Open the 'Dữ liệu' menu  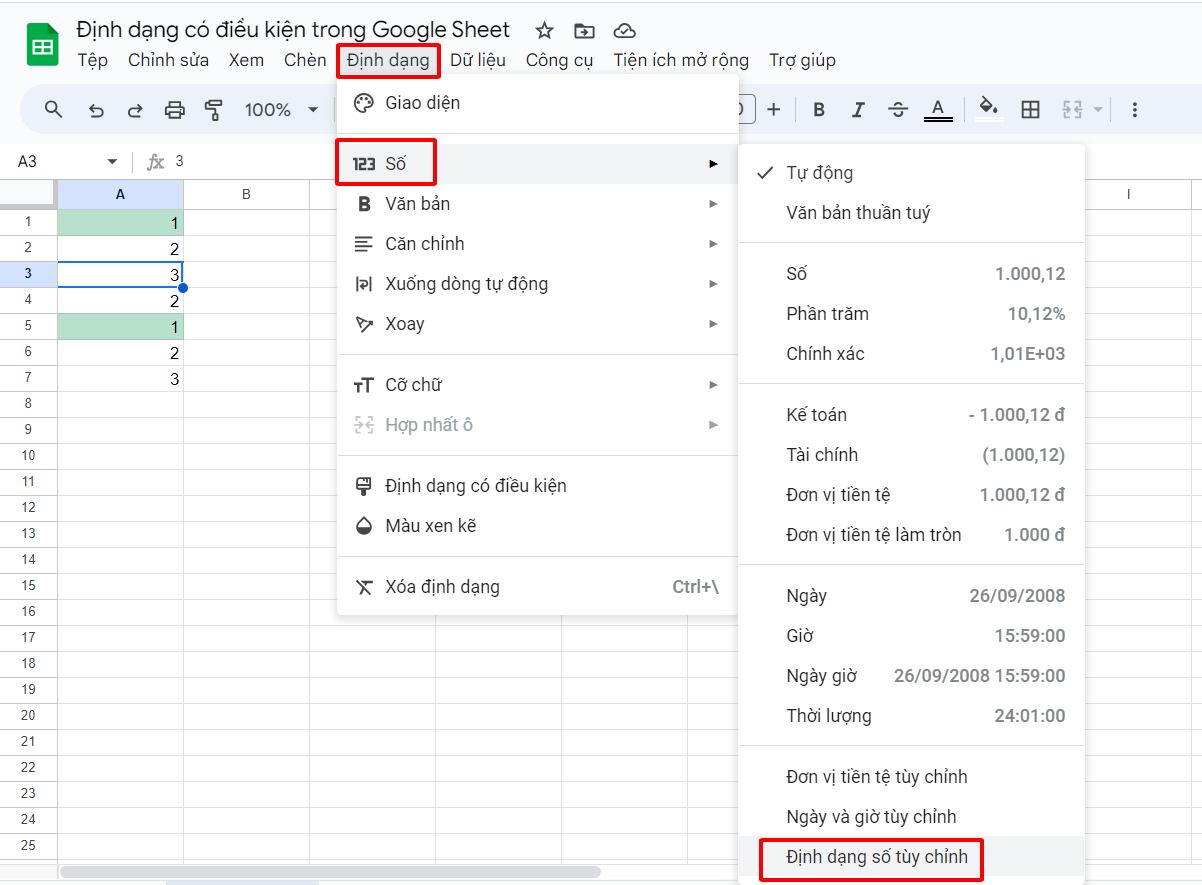[478, 60]
